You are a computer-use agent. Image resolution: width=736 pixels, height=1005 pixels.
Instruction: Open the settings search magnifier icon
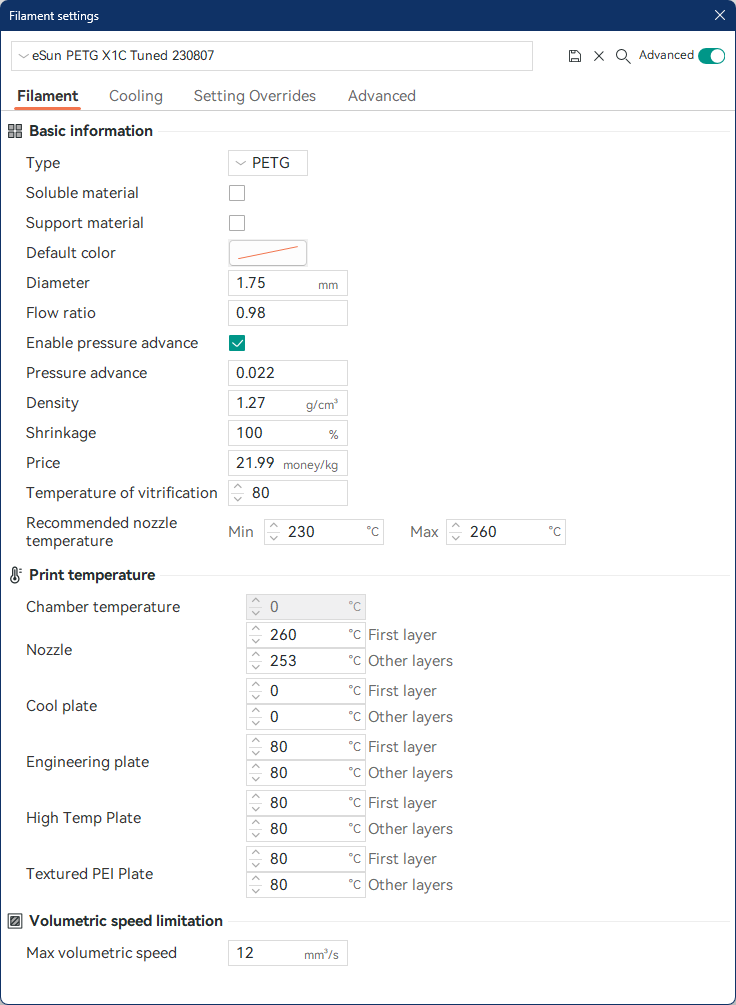(623, 56)
